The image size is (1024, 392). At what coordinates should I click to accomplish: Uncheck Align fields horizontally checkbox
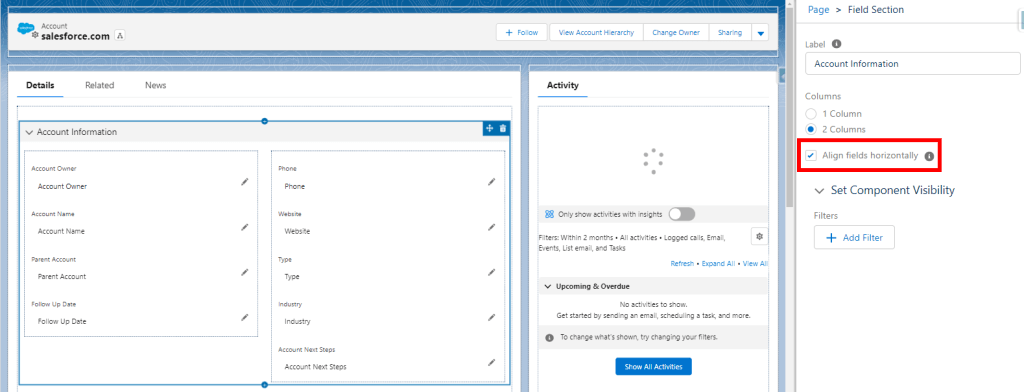coord(811,155)
